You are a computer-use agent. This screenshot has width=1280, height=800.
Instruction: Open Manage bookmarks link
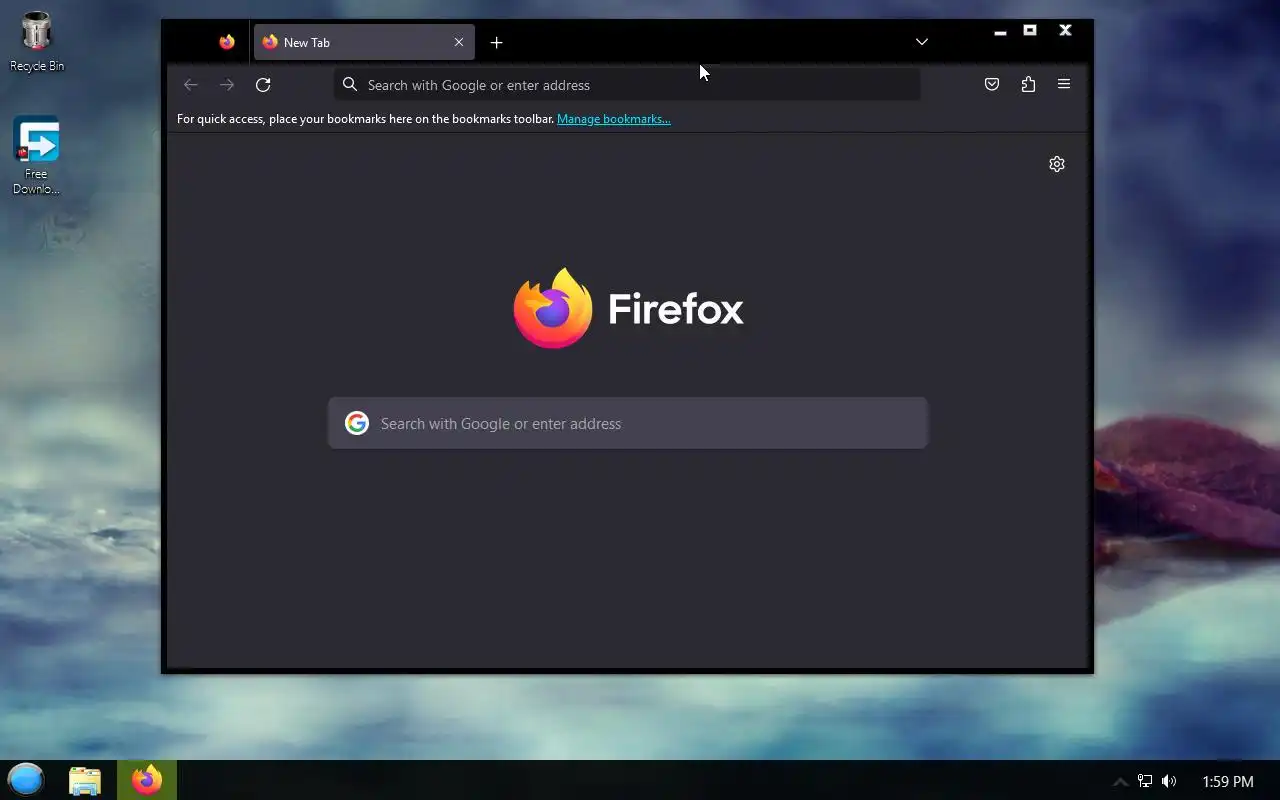(614, 119)
